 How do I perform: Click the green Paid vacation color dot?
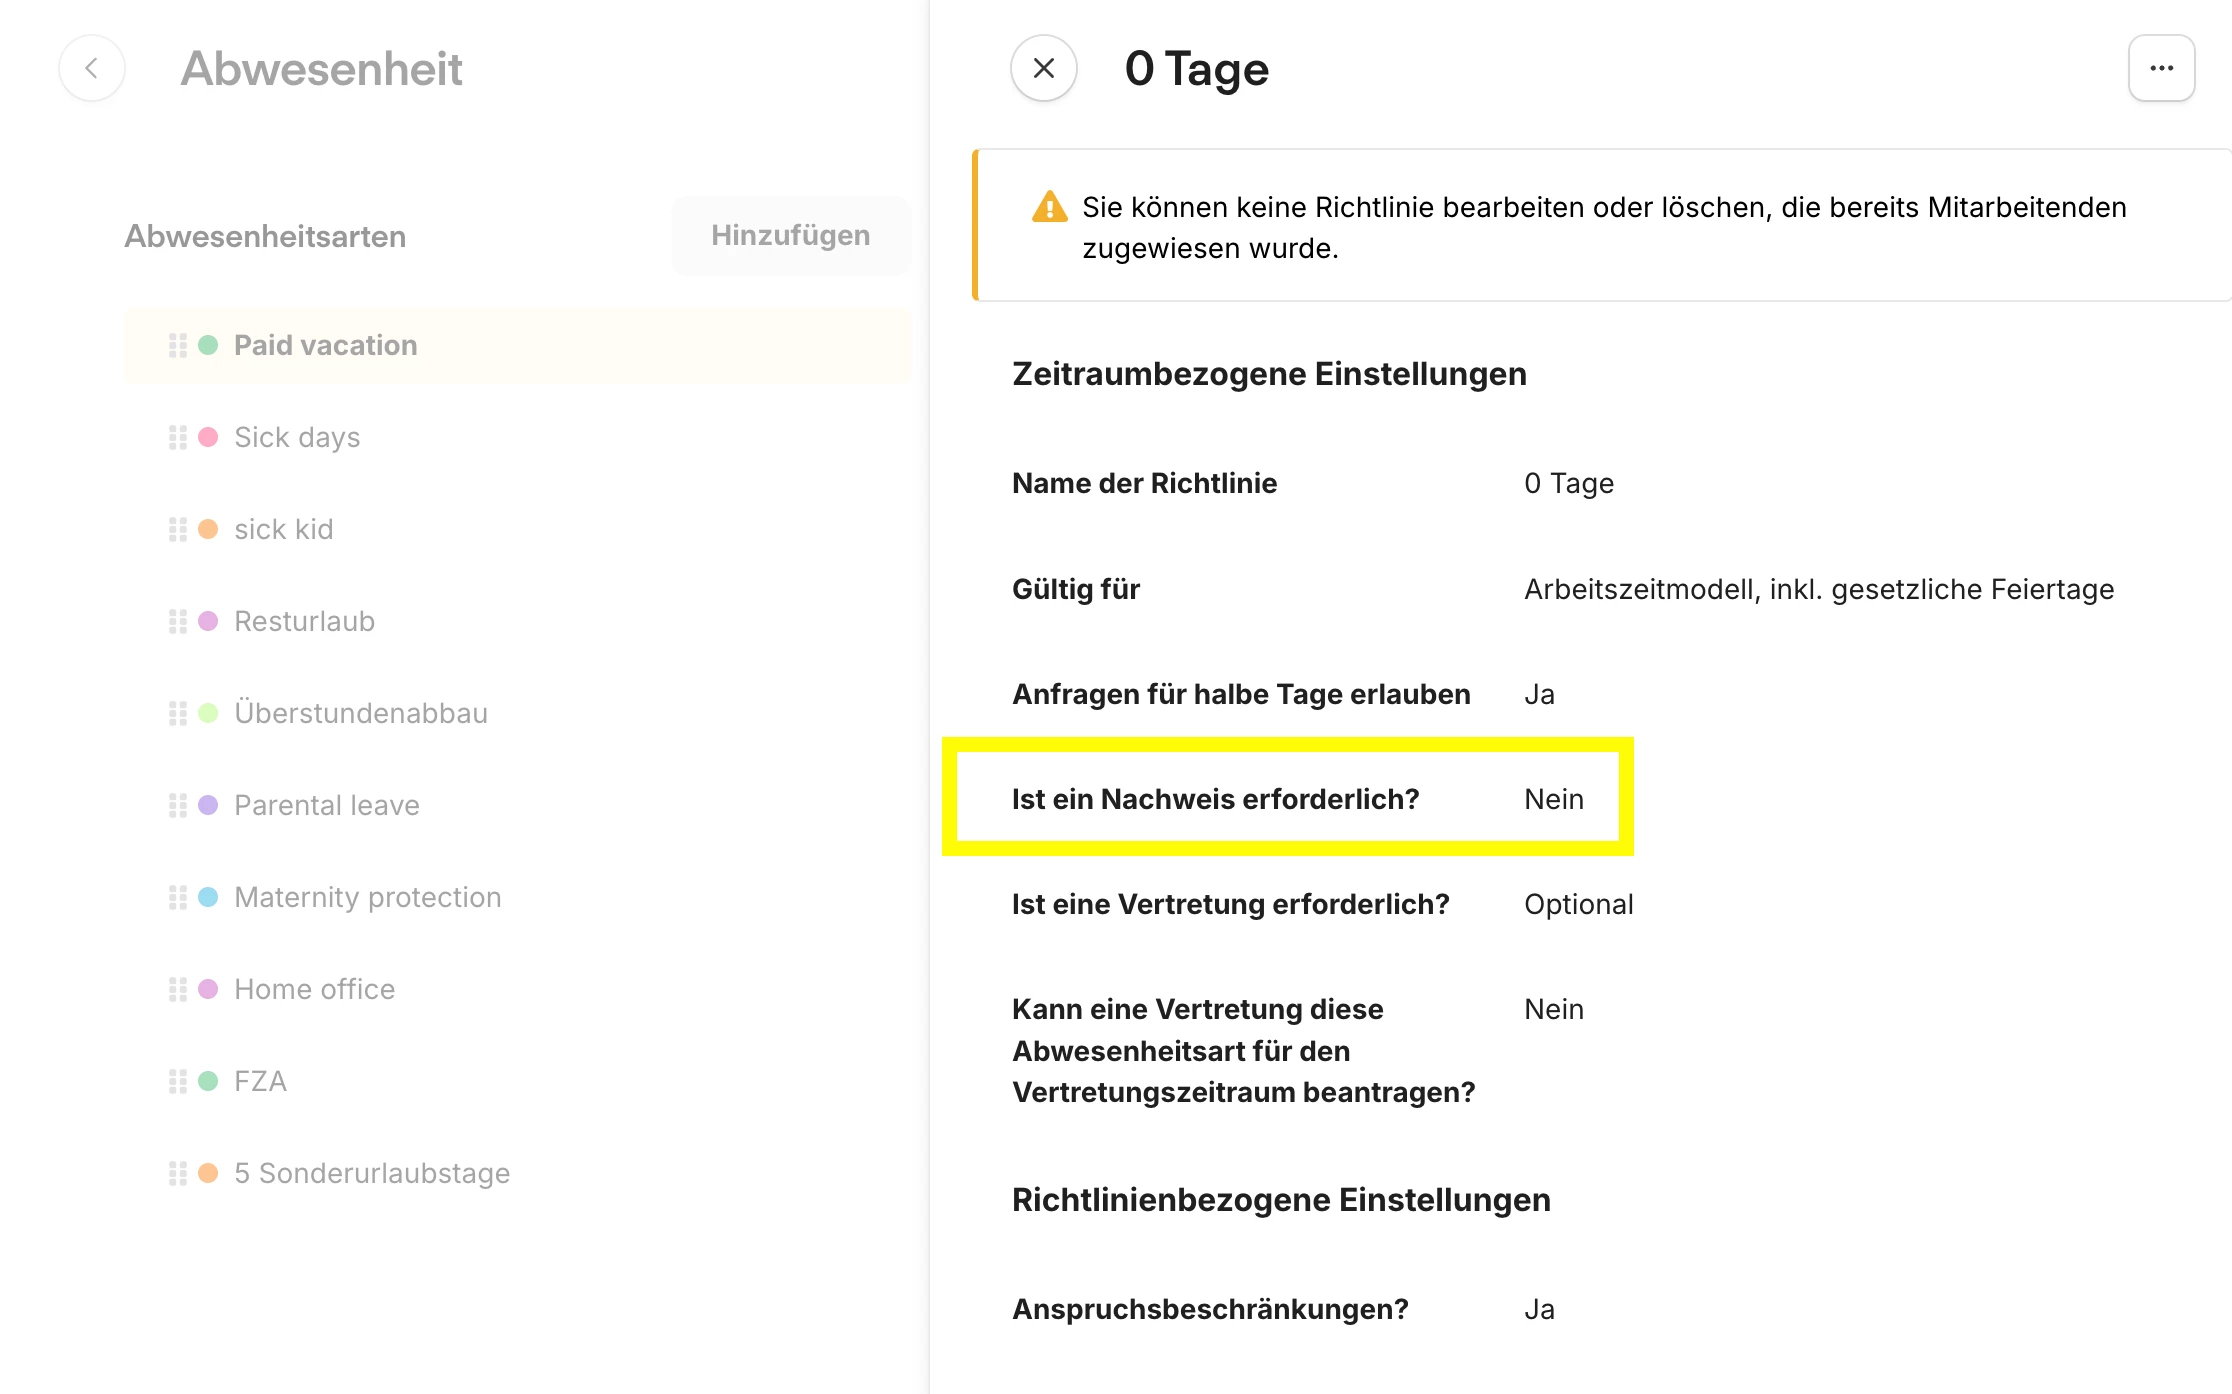[208, 345]
